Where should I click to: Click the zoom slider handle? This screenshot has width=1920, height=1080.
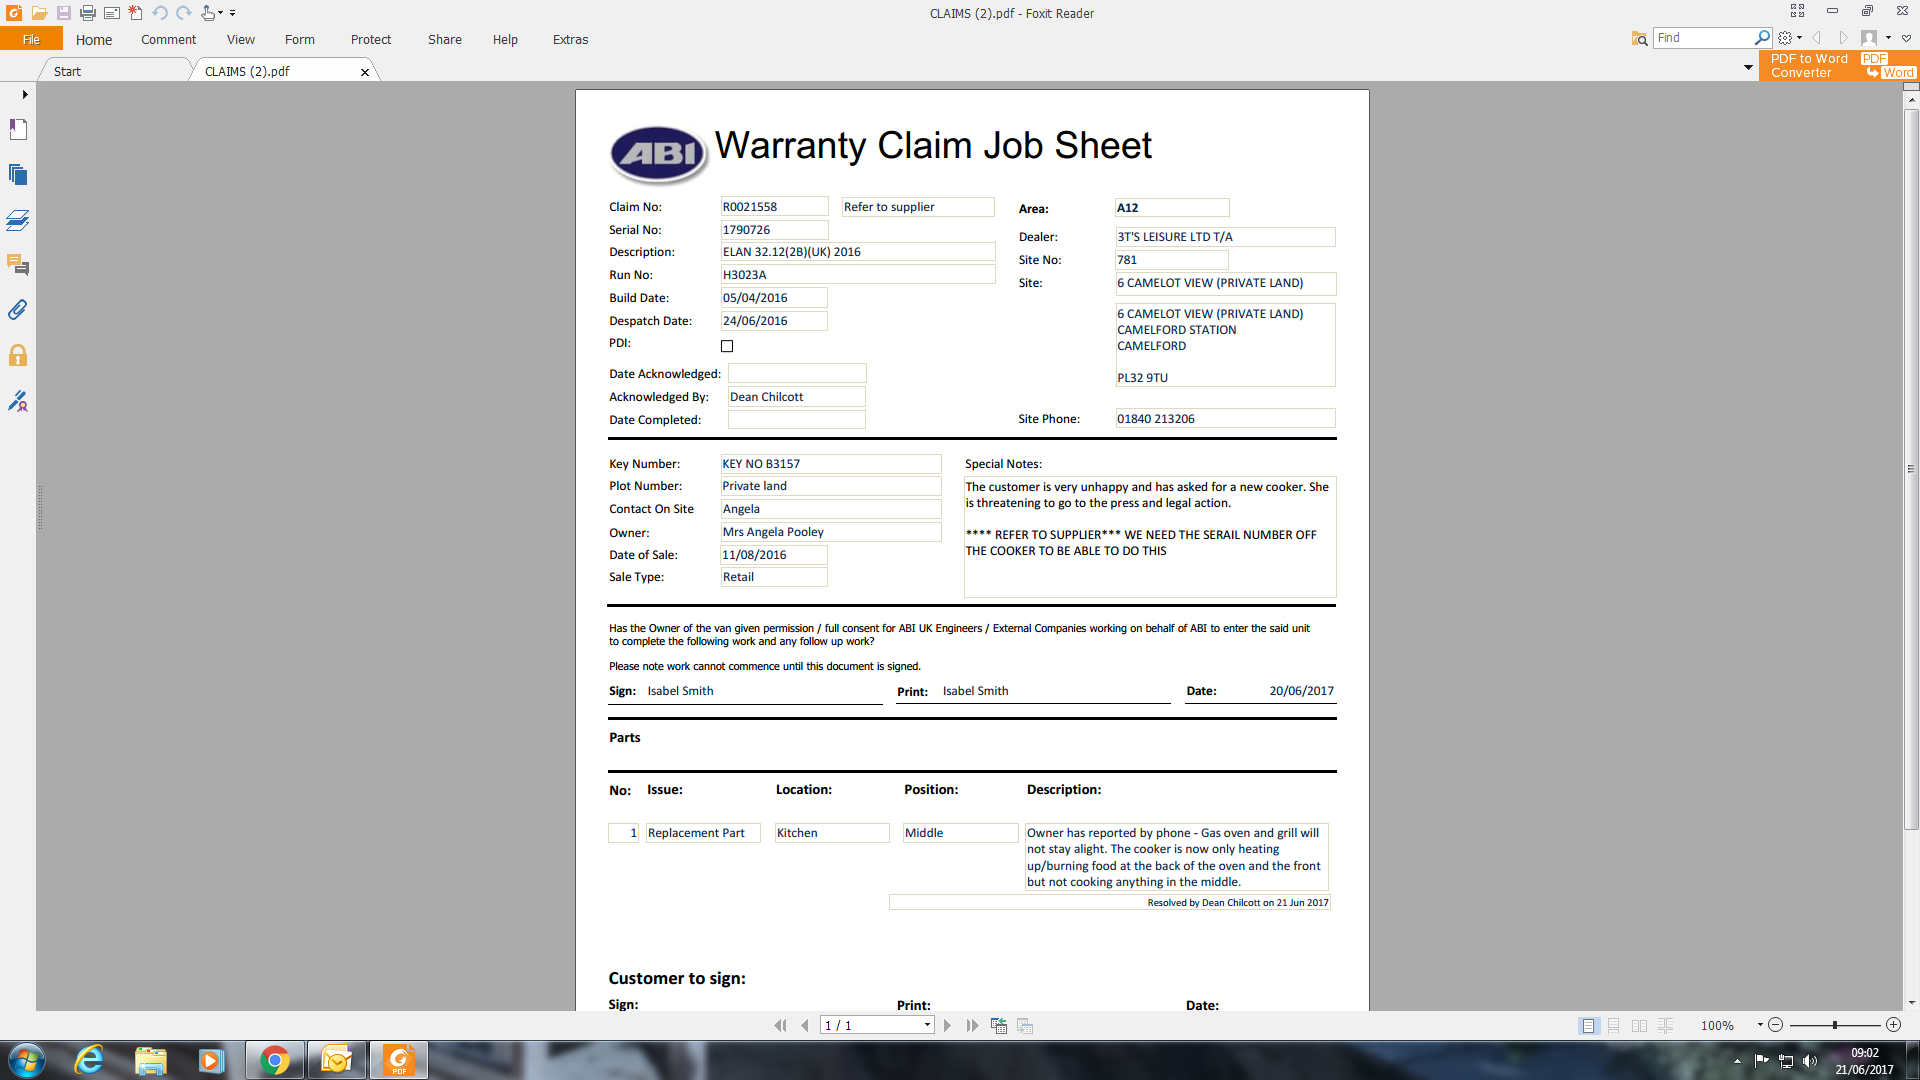(x=1834, y=1025)
